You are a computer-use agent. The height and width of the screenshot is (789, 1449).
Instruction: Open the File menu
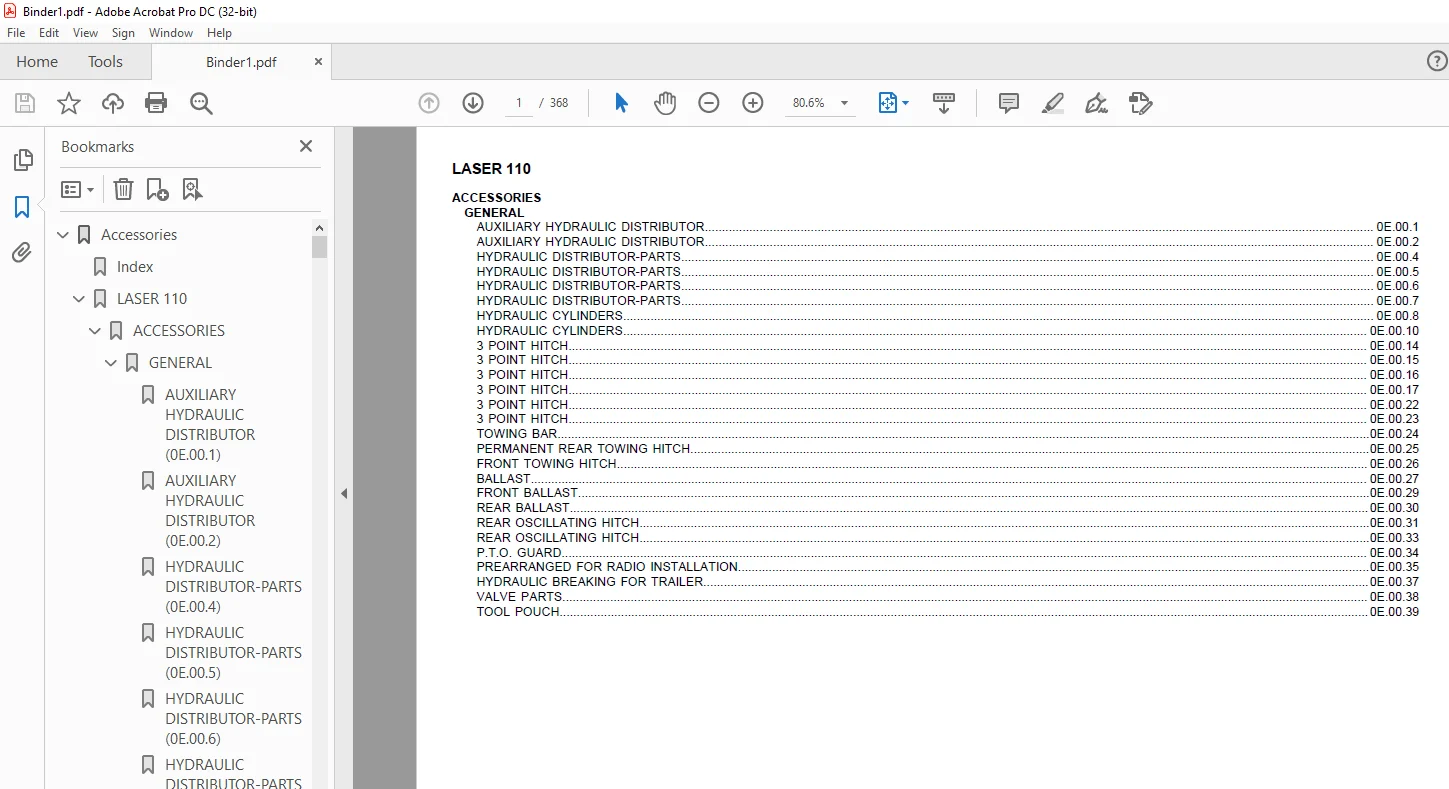coord(16,33)
